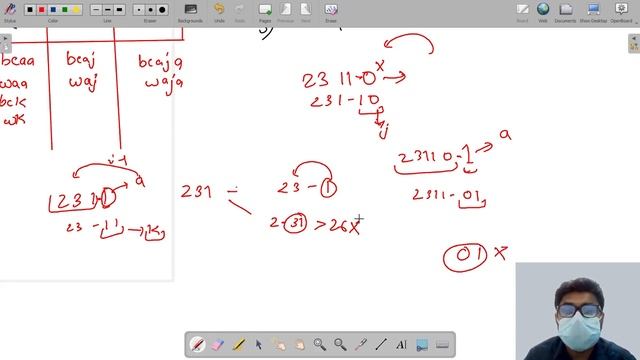Image resolution: width=640 pixels, height=360 pixels.
Task: Go to the Next page
Action: (306, 12)
